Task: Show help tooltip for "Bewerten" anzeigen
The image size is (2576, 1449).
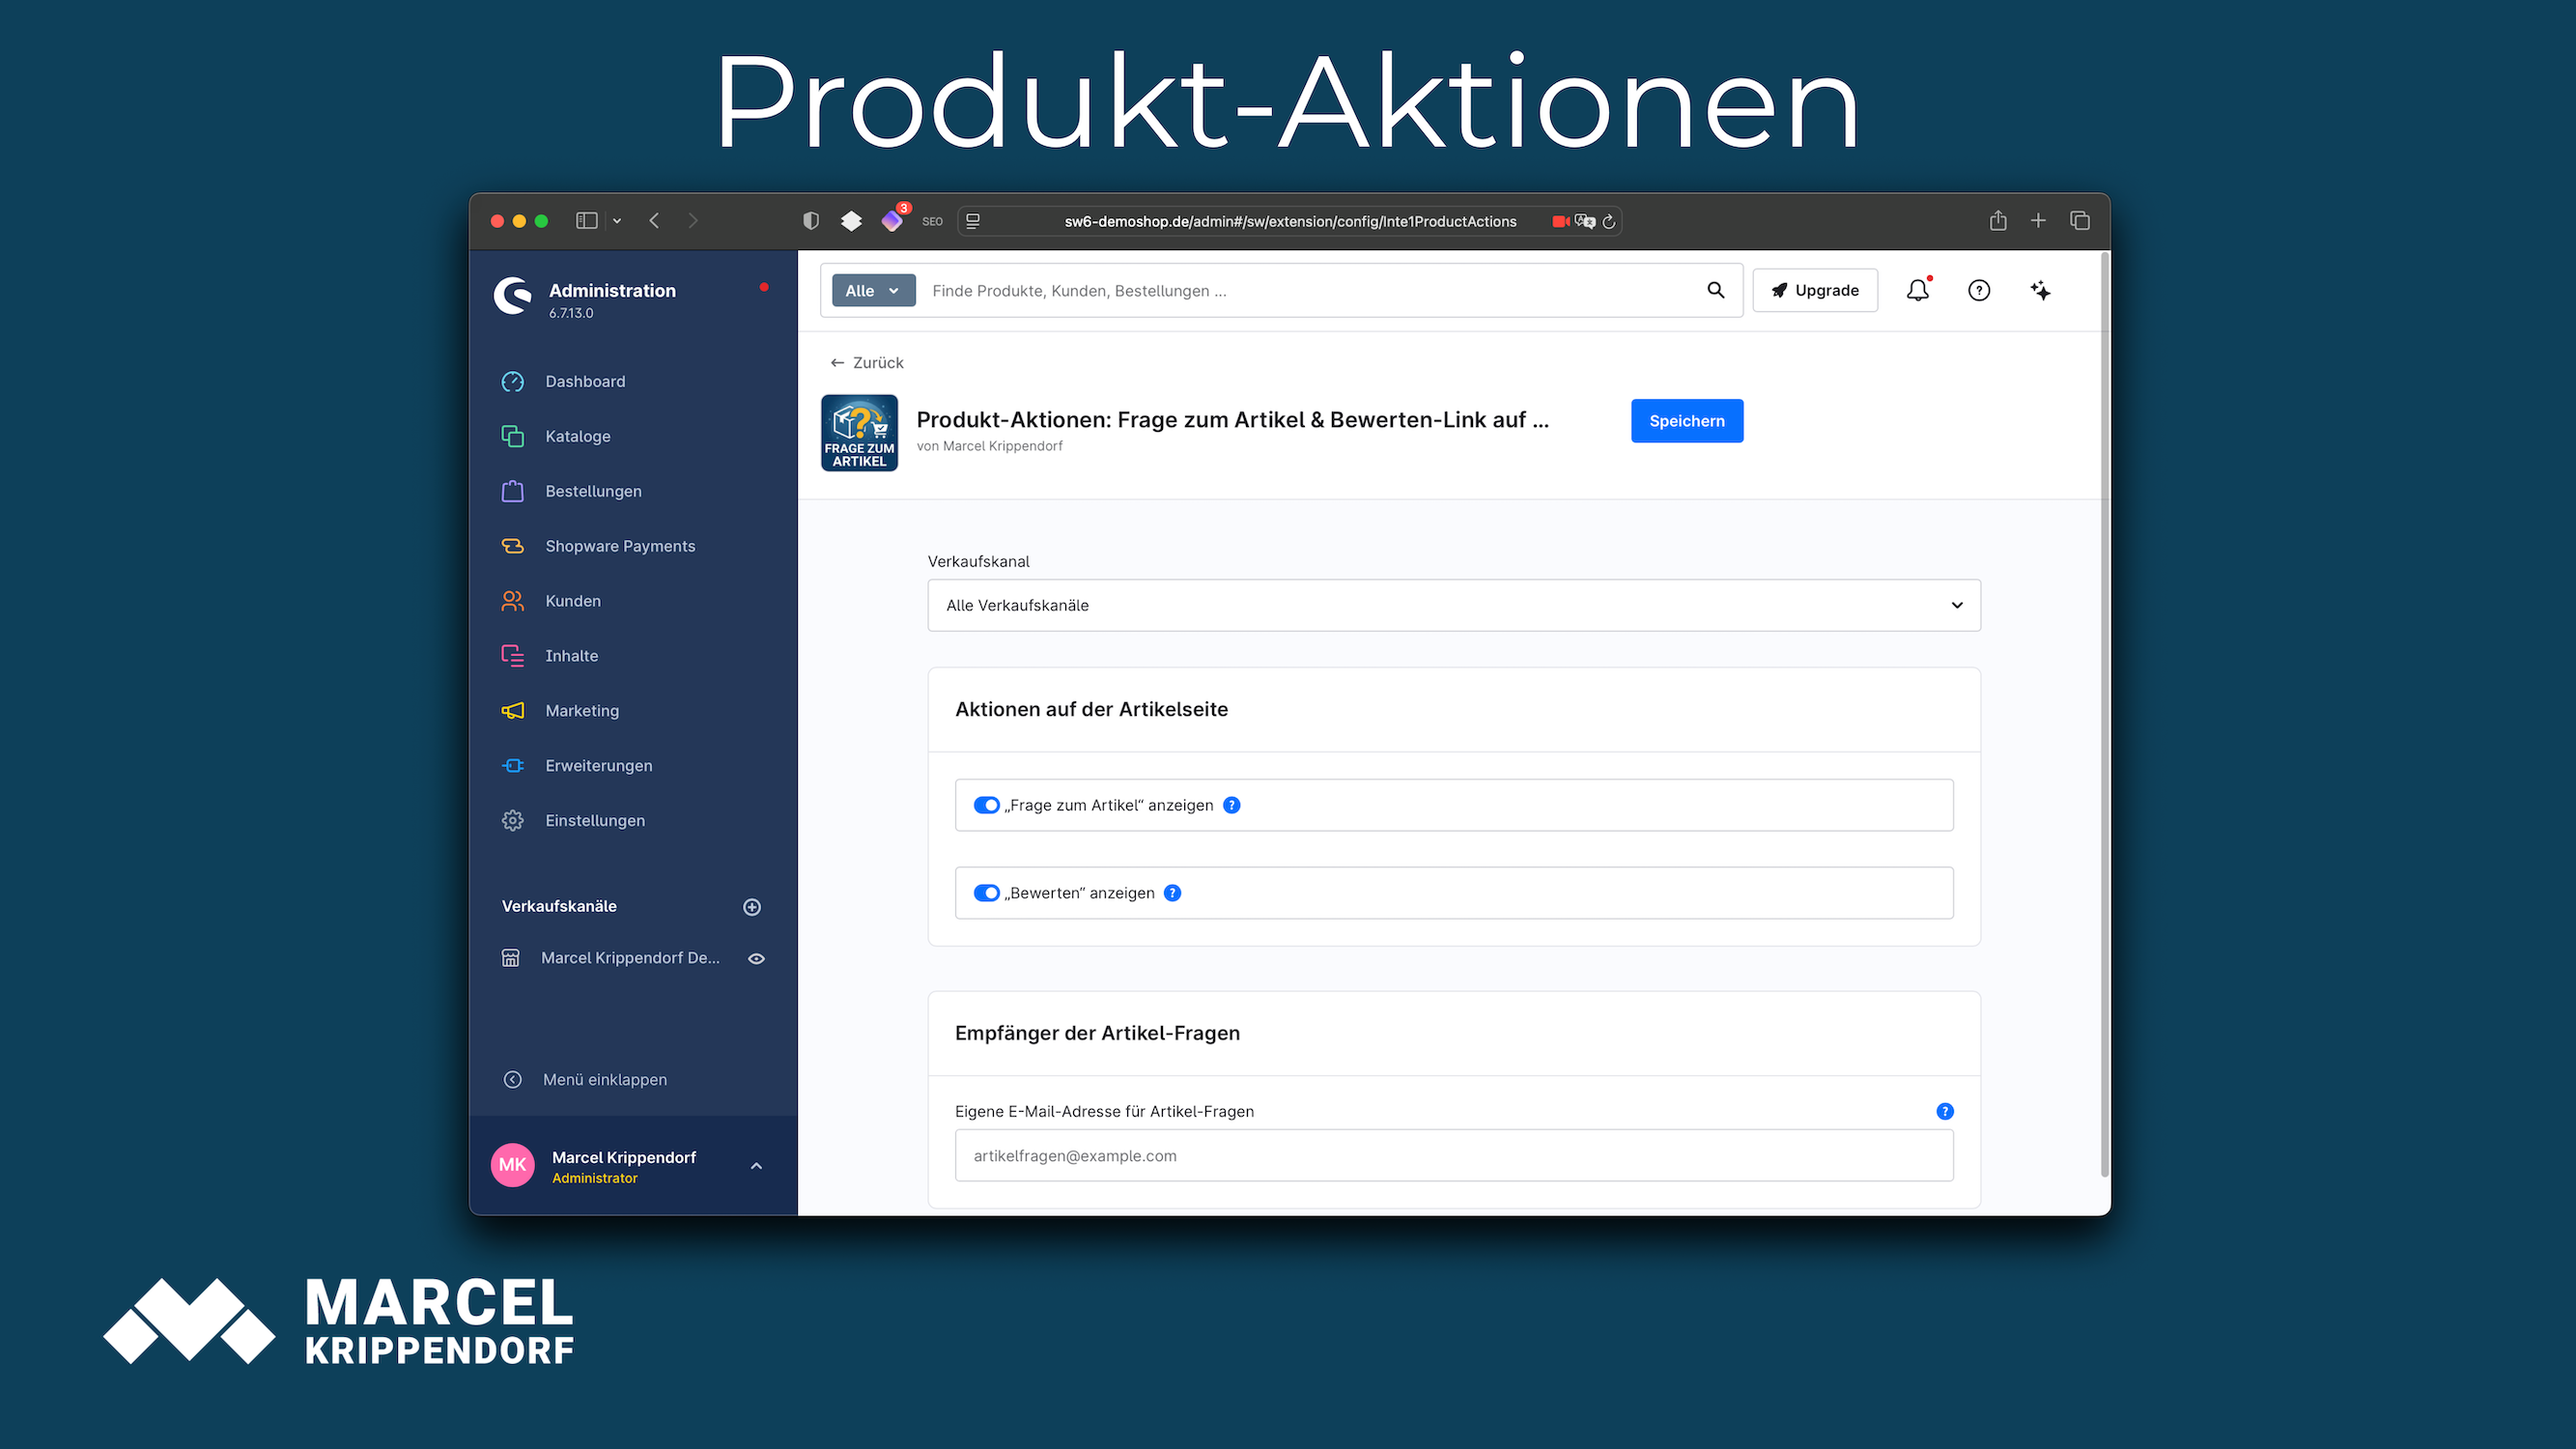Action: click(1173, 893)
